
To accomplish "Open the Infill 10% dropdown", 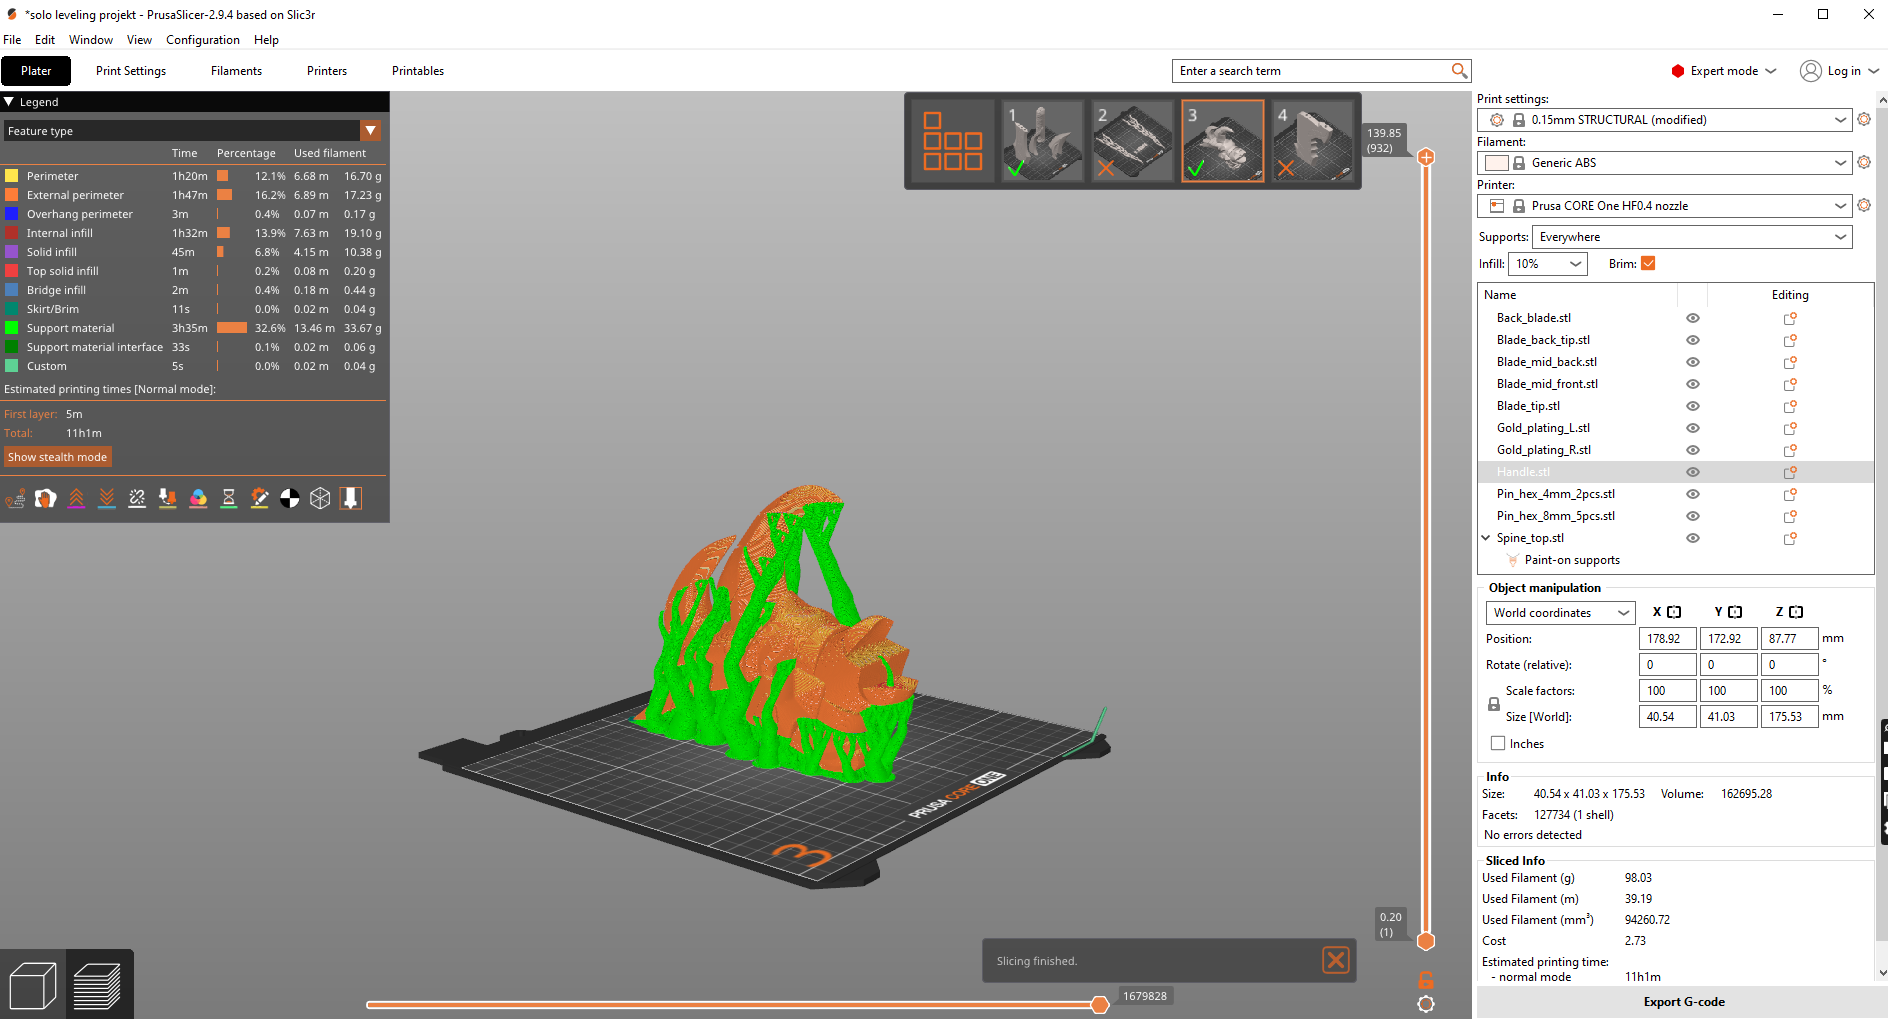I will click(x=1548, y=264).
